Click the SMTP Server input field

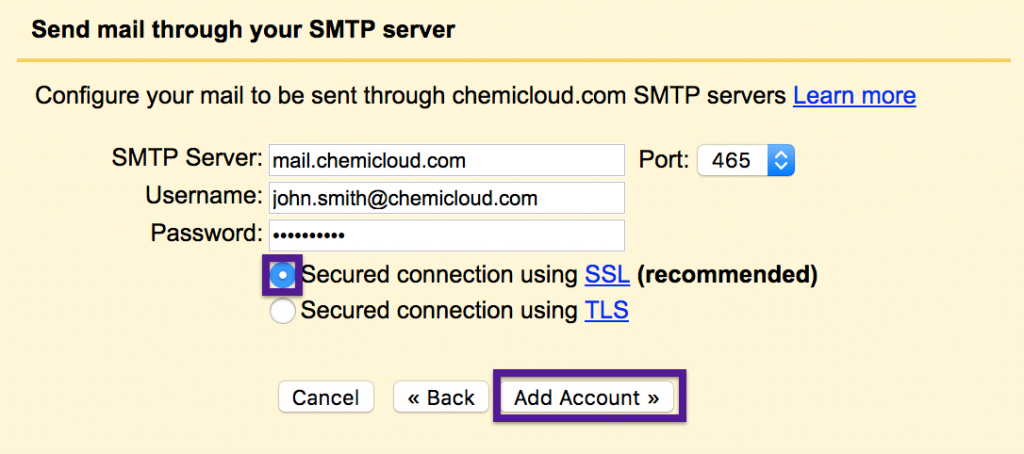(x=446, y=160)
